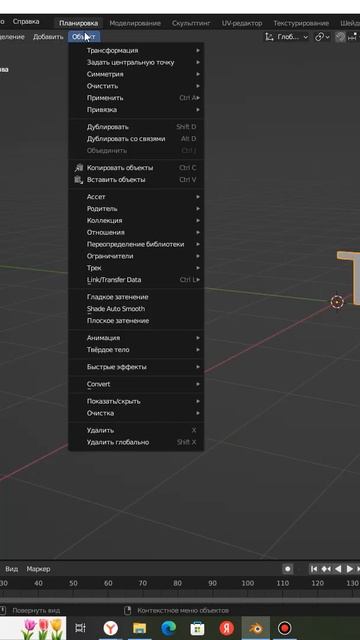360x640 pixels.
Task: Open Yandex Browser with the white Y icon
Action: click(110, 628)
